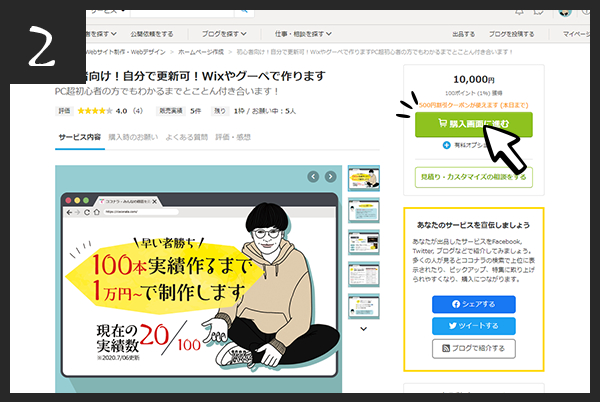The image size is (600, 402).
Task: Show the previous slide with left arrow
Action: tap(313, 177)
